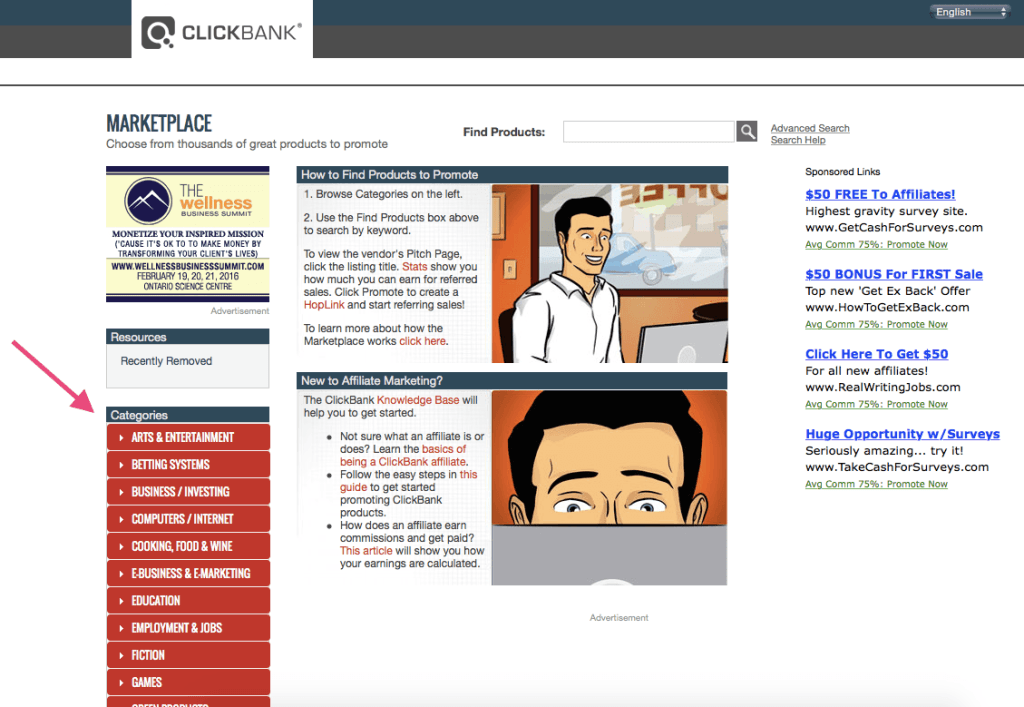
Task: Expand the Employment & Jobs category arrow
Action: 121,628
